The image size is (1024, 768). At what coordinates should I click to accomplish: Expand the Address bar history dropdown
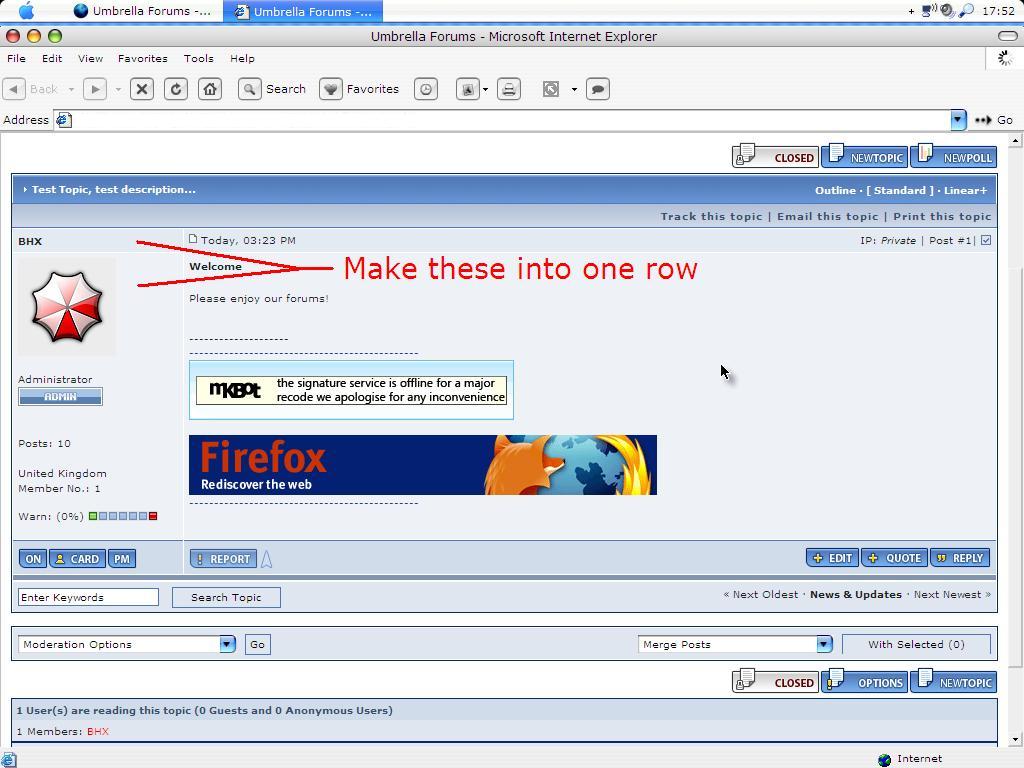957,120
